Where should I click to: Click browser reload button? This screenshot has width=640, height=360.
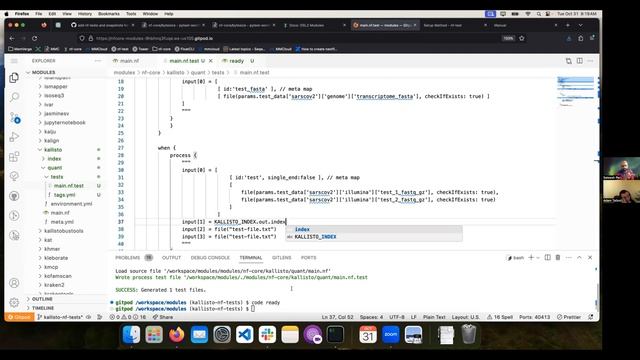[x=35, y=38]
